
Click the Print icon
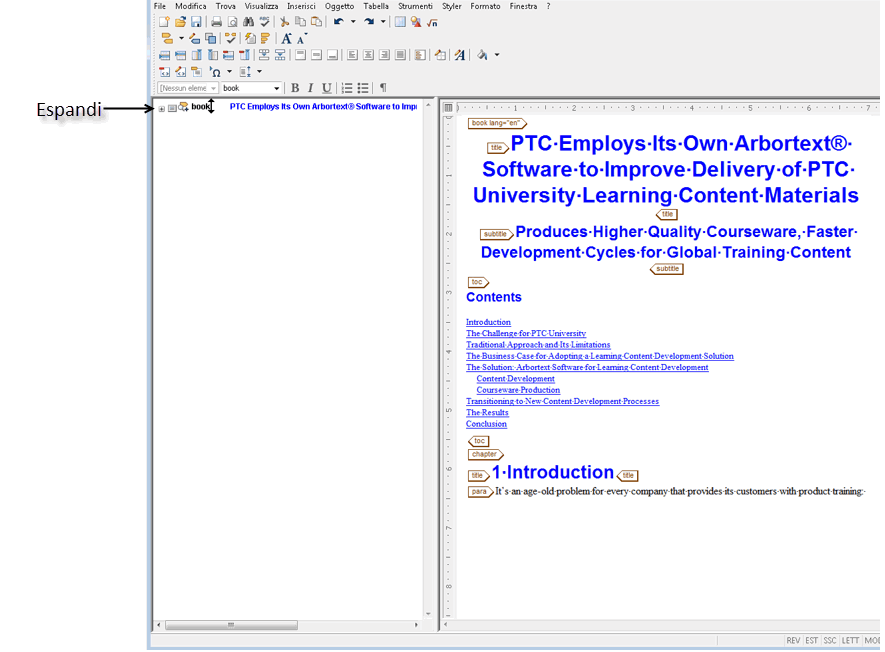pos(216,22)
